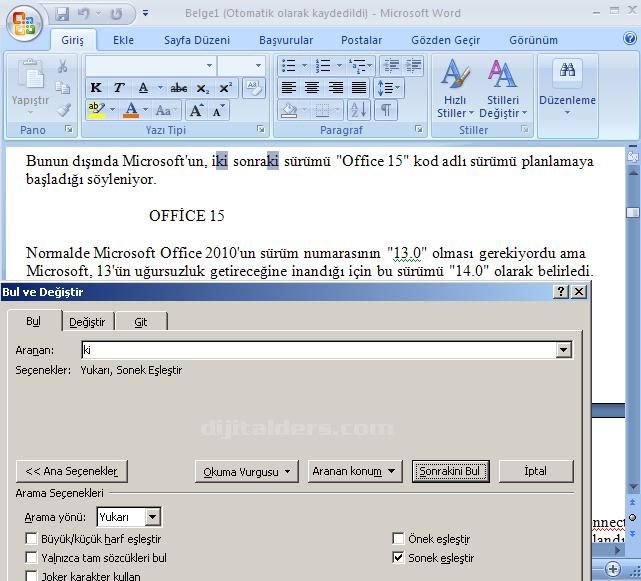Grow font size with large A

[197, 110]
